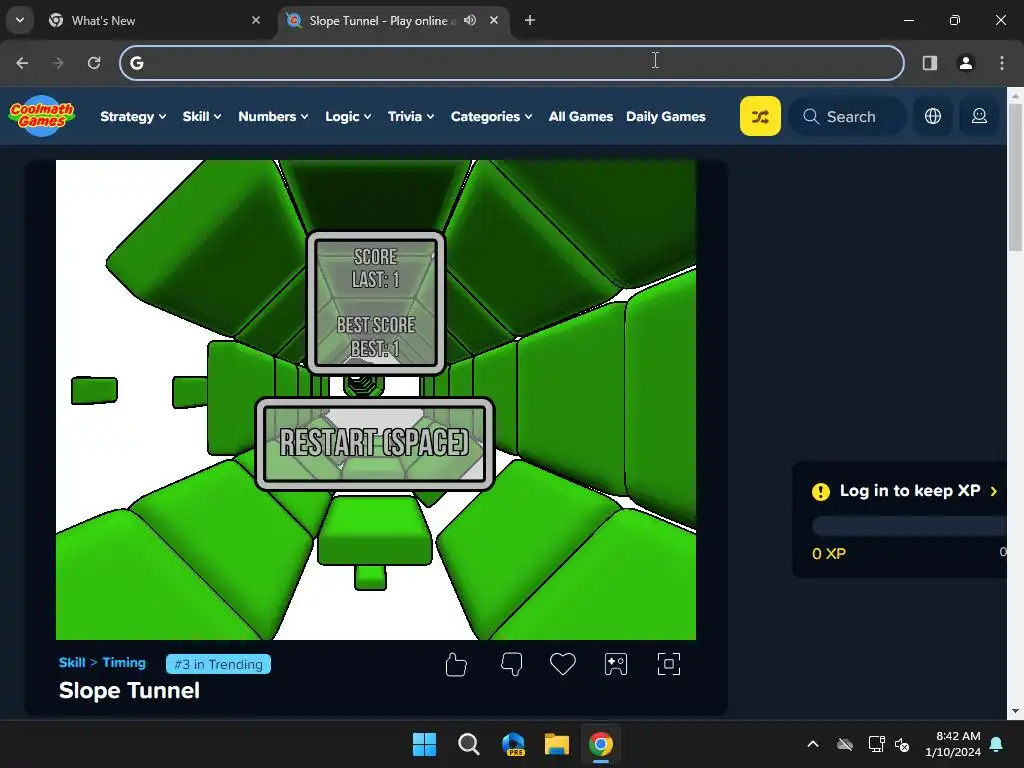The height and width of the screenshot is (768, 1024).
Task: Open Windows taskbar search
Action: pyautogui.click(x=468, y=744)
